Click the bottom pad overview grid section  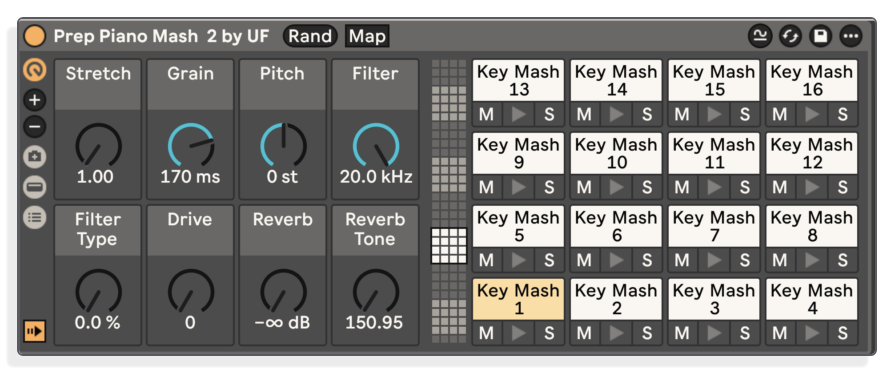coord(449,317)
